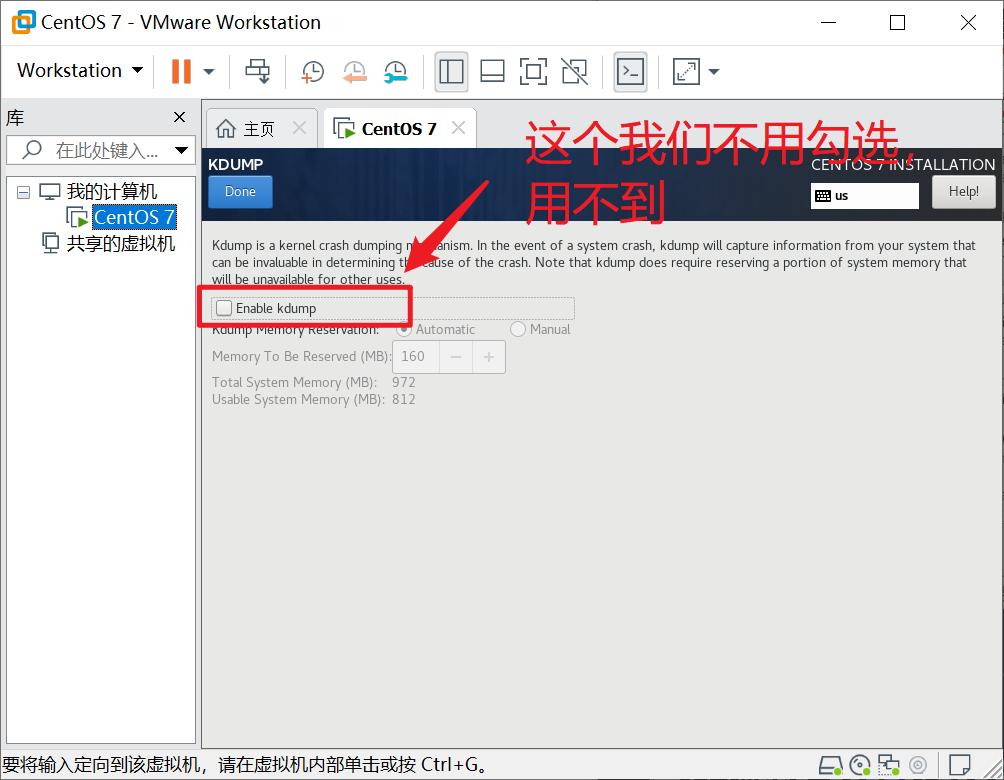Click the Total System Memory value 972
Screen dimensions: 1004x780
(x=403, y=382)
